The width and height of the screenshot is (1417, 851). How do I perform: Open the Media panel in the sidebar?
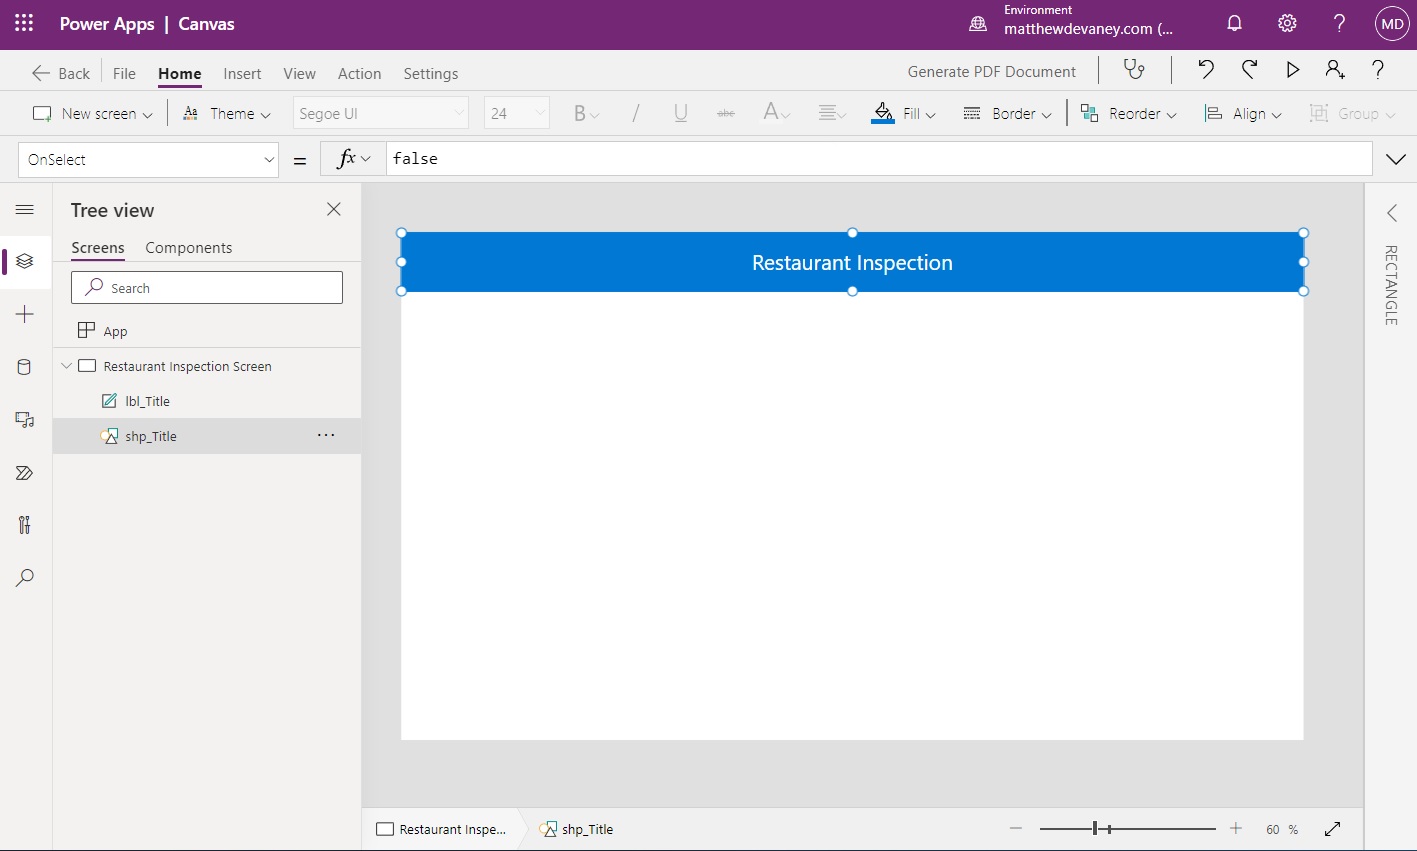[x=24, y=420]
